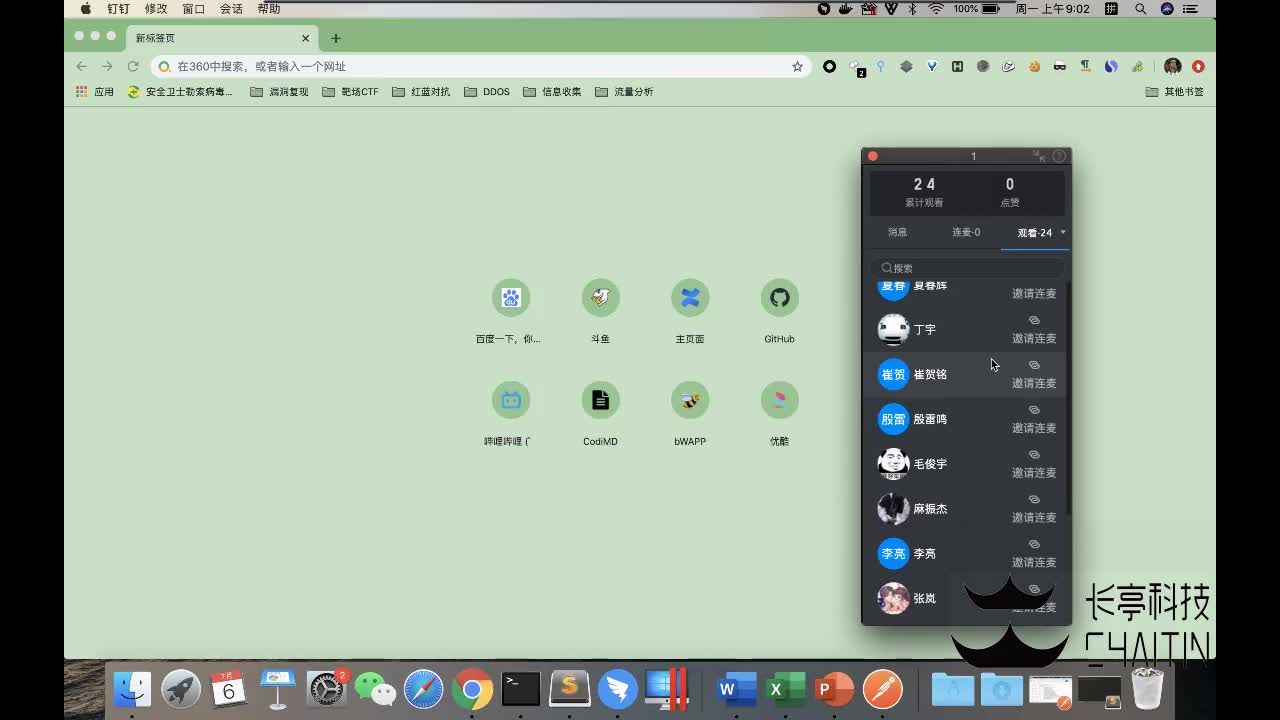
Task: Open the 信息收集 bookmark folder
Action: tap(552, 91)
